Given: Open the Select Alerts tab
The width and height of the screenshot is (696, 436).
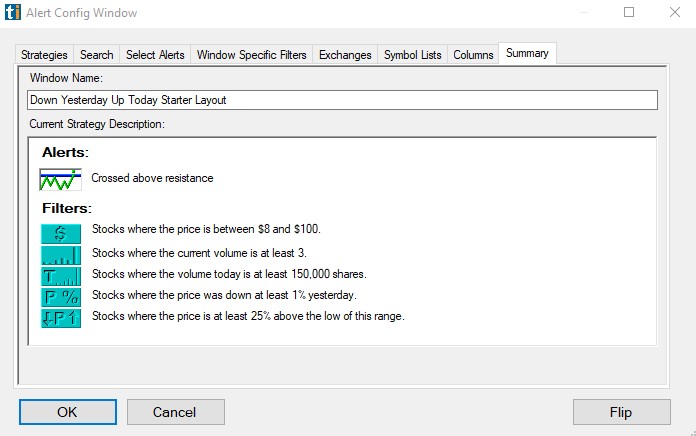Looking at the screenshot, I should (155, 55).
